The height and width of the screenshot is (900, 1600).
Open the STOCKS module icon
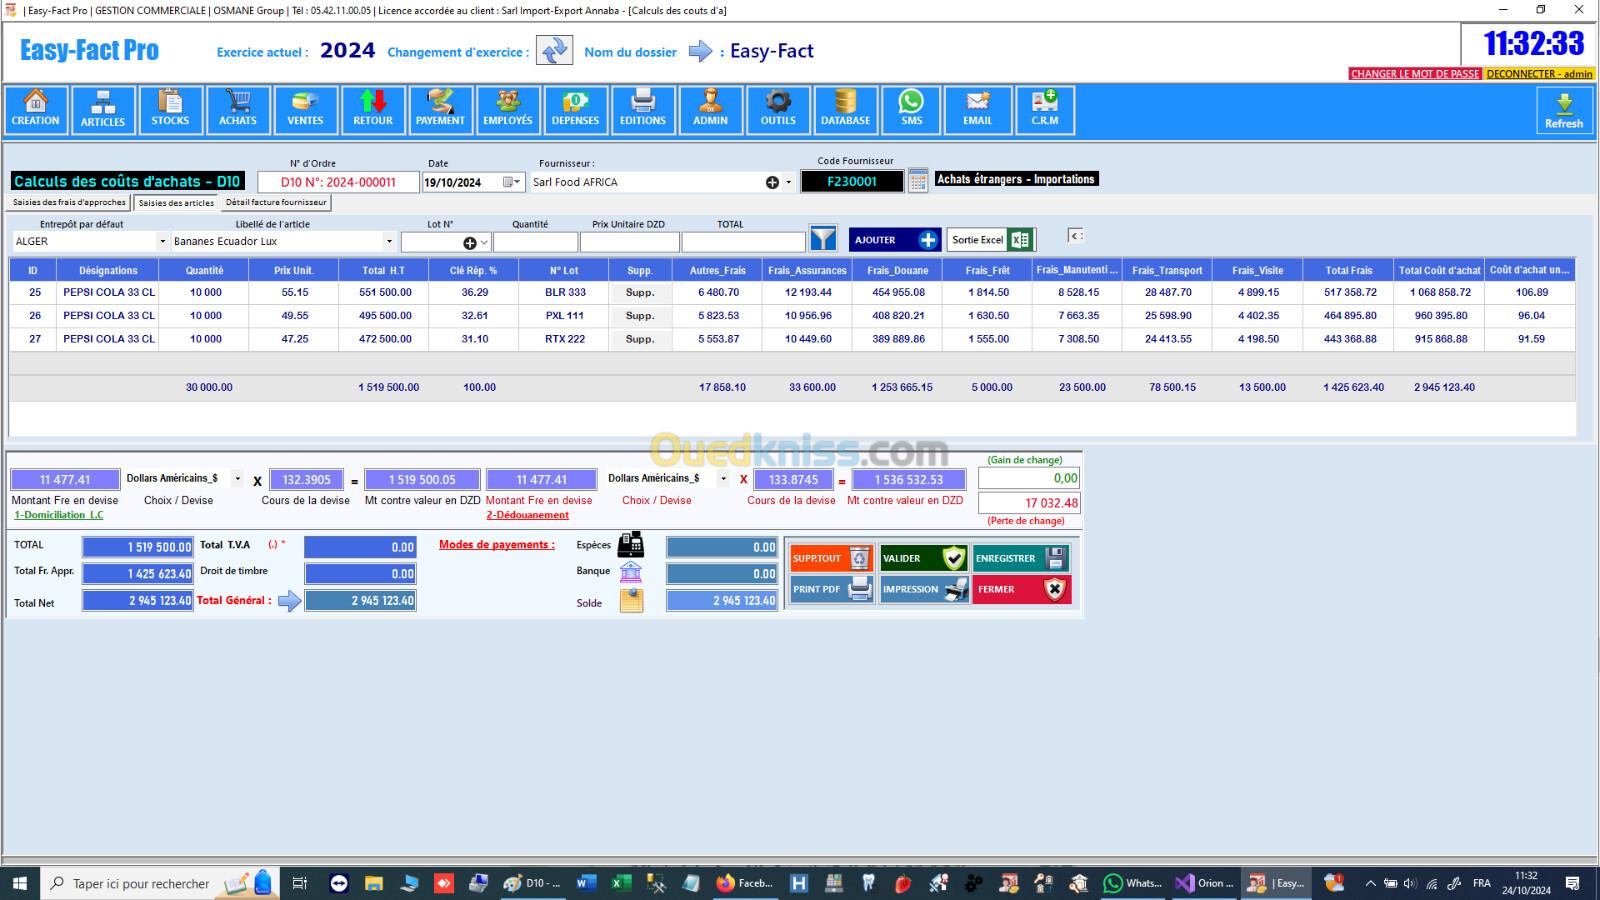[170, 109]
